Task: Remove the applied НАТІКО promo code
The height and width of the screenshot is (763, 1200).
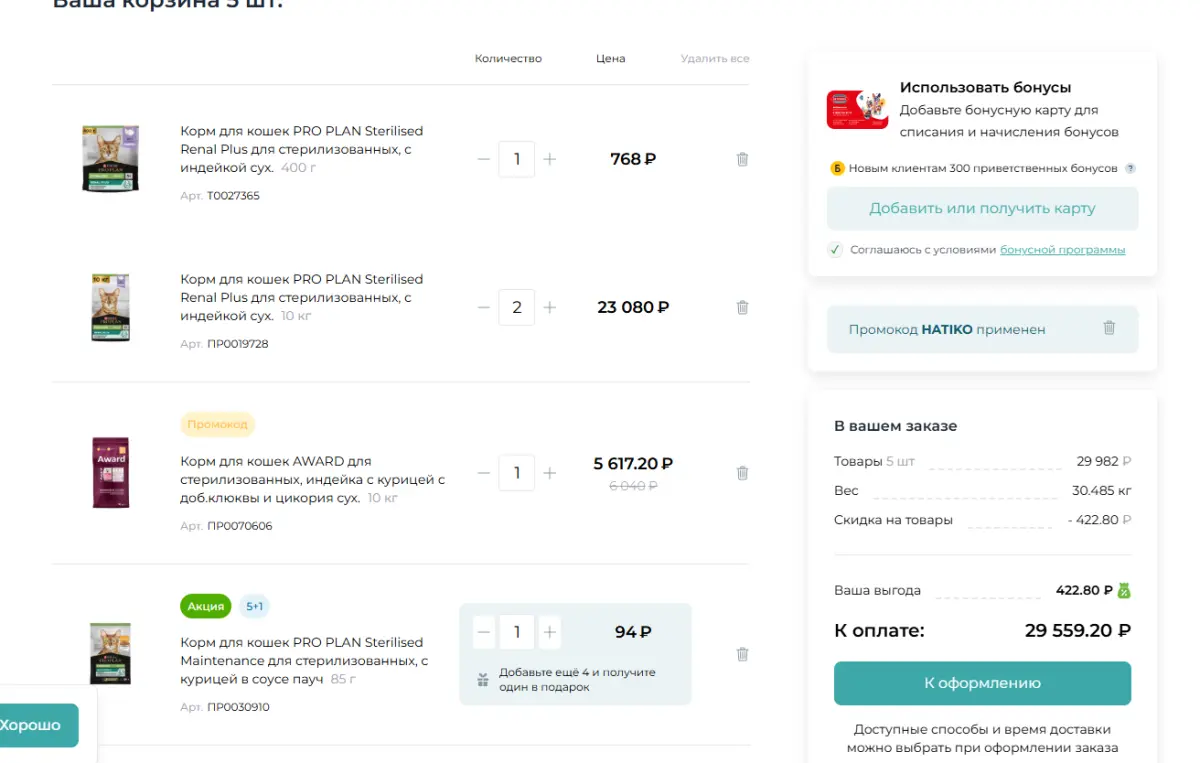Action: pos(1109,328)
